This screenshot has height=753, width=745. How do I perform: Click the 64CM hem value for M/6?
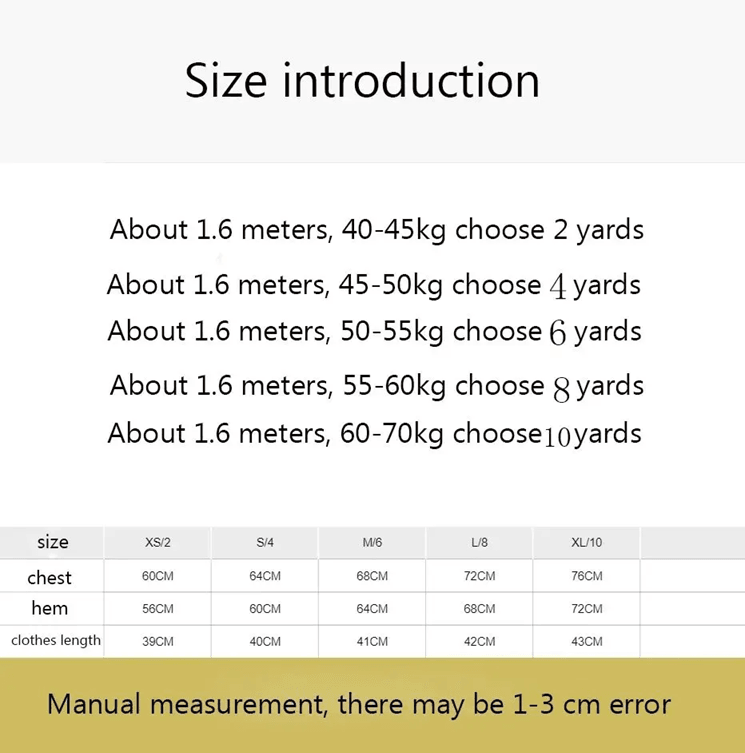[x=372, y=608]
